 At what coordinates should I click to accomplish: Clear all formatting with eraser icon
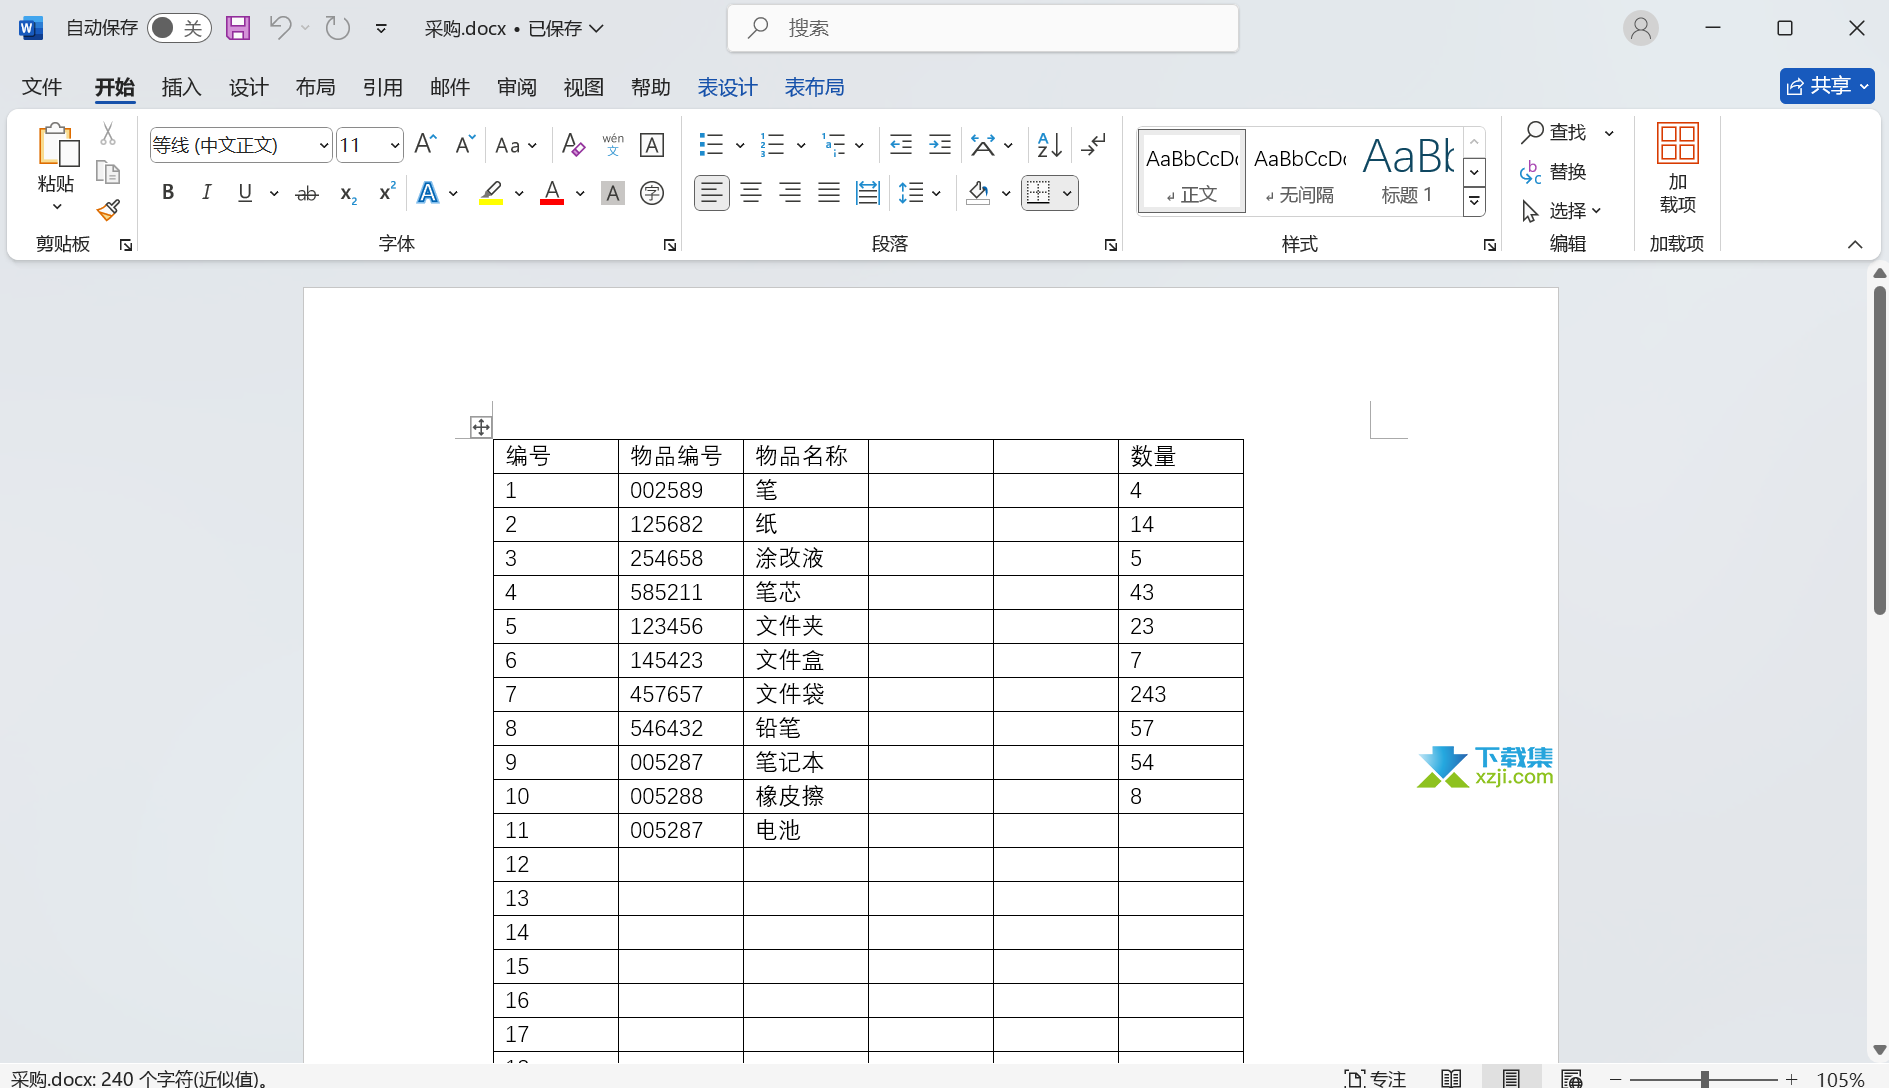click(x=573, y=145)
